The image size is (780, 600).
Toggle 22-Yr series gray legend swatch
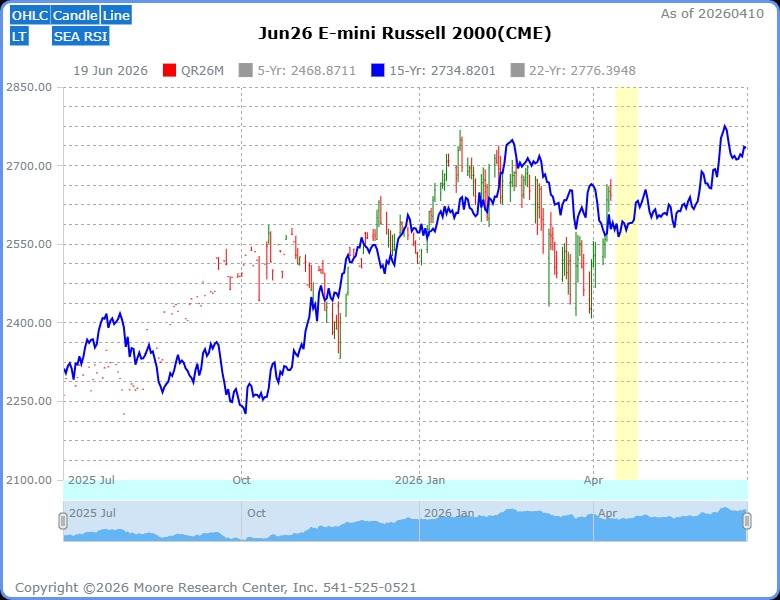coord(517,70)
